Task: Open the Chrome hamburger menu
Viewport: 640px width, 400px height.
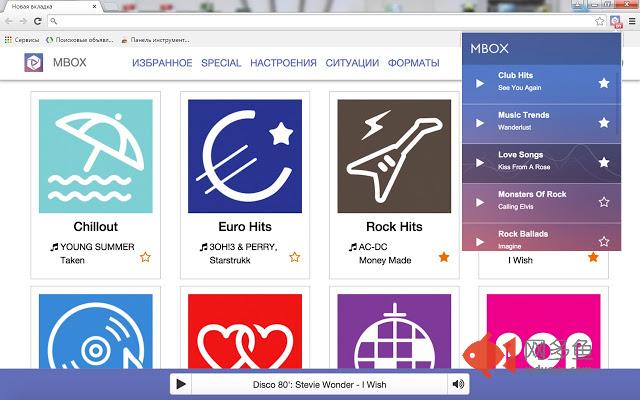Action: coord(632,21)
